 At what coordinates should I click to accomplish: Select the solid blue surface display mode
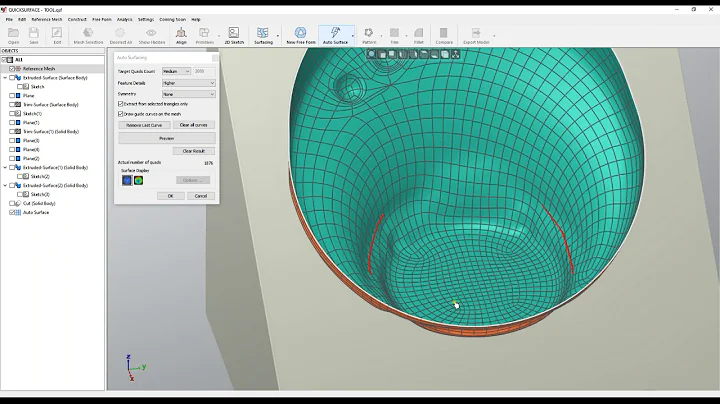coord(127,180)
